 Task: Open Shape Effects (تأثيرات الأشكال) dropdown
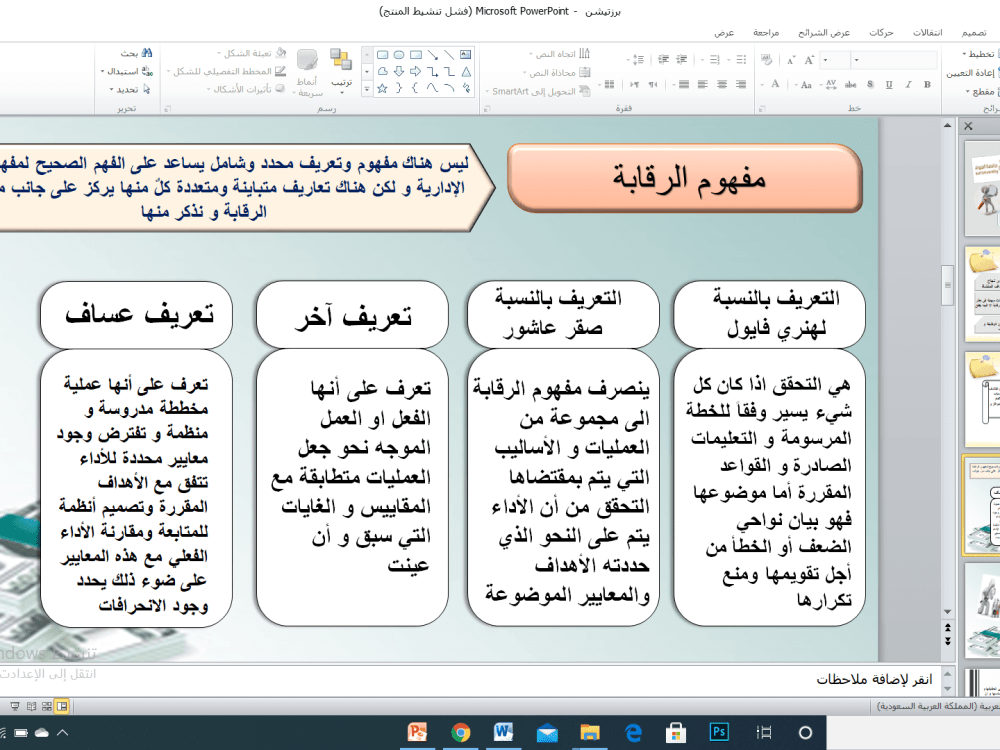coord(246,89)
